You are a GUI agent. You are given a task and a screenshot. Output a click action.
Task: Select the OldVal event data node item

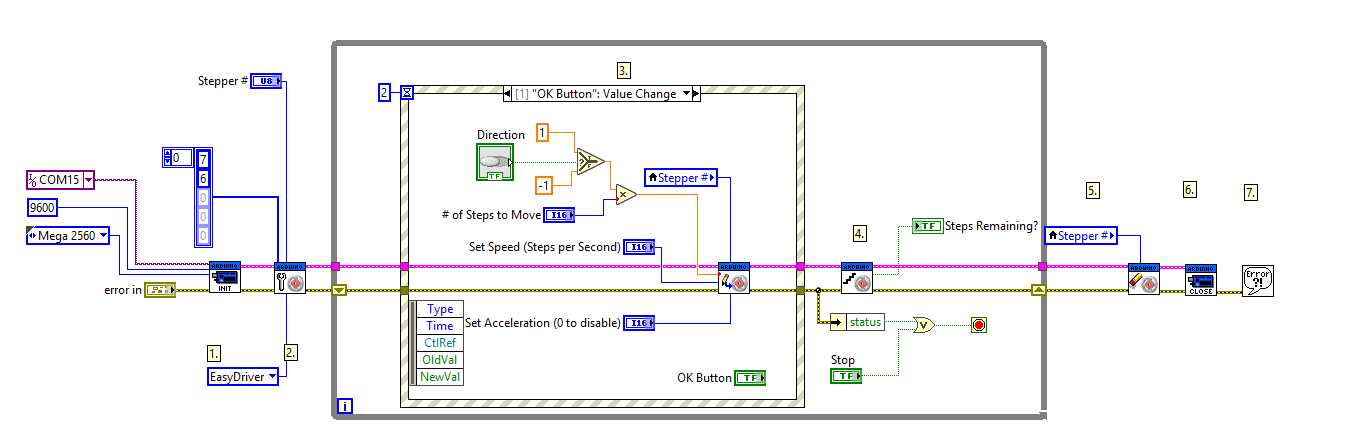coord(440,359)
